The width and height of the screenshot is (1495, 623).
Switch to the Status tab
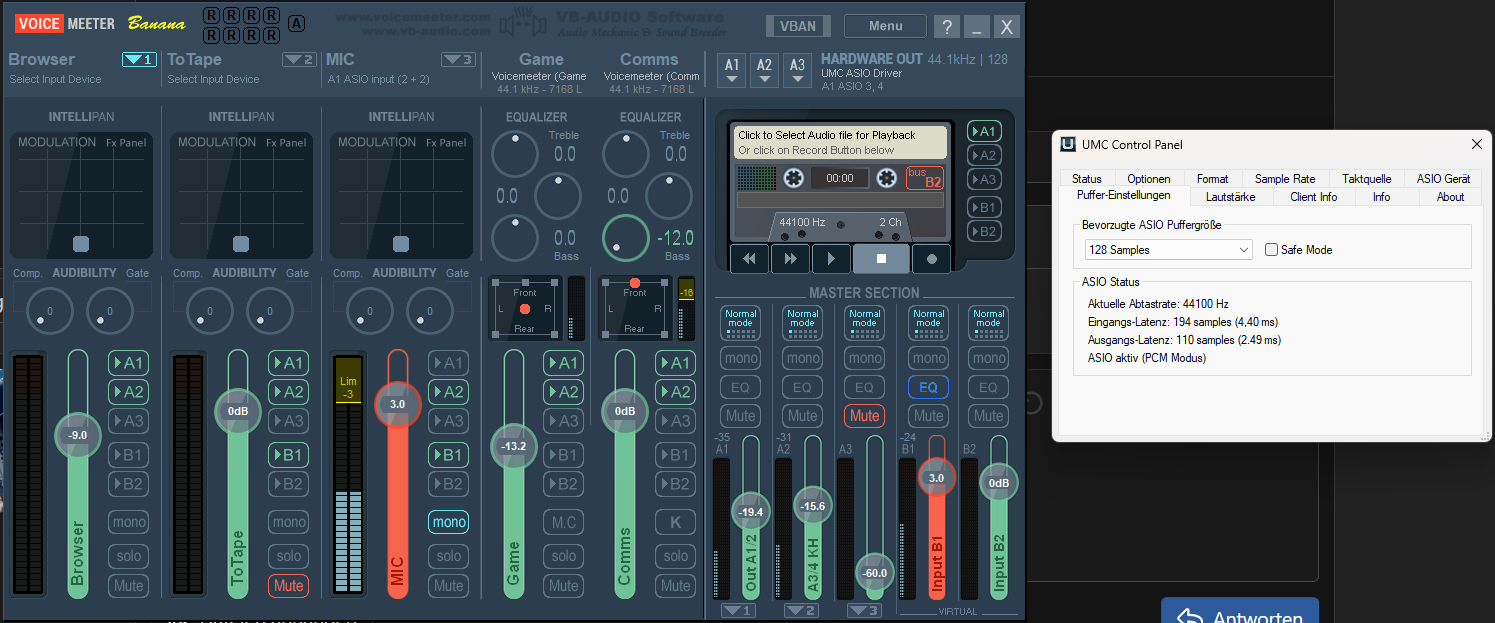pos(1086,179)
